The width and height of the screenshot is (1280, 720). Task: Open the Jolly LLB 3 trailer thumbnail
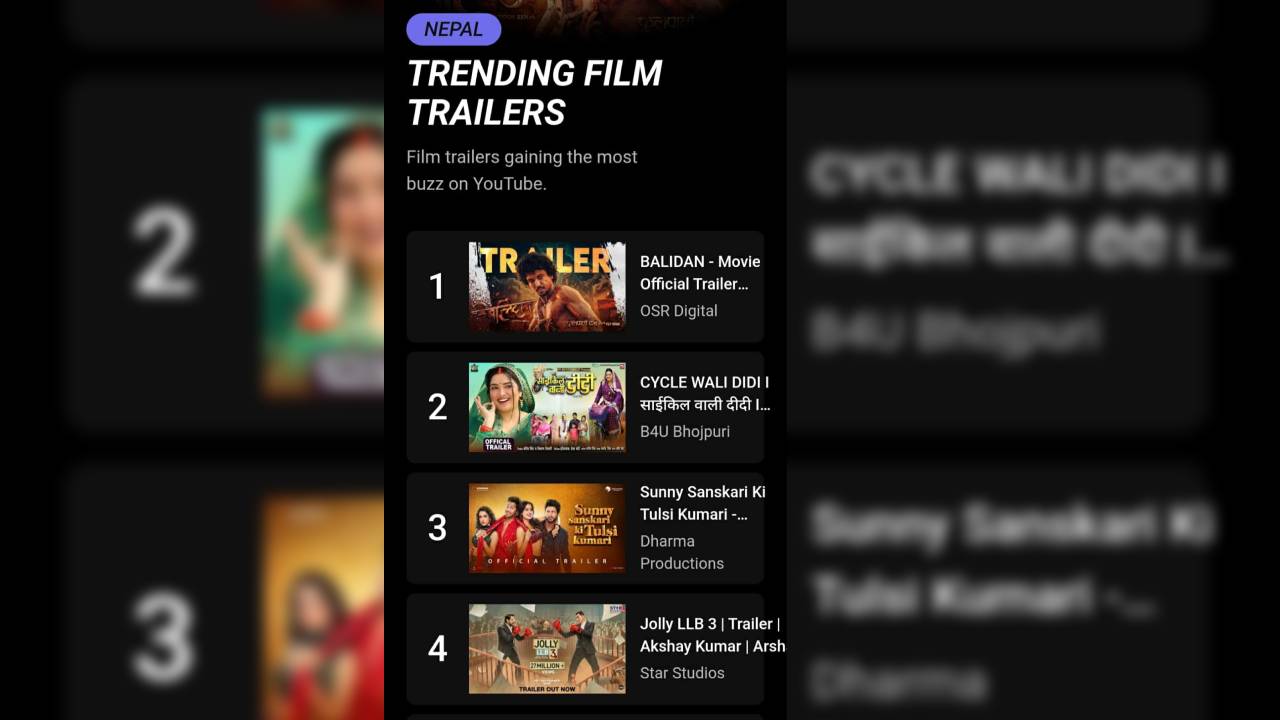(x=547, y=649)
